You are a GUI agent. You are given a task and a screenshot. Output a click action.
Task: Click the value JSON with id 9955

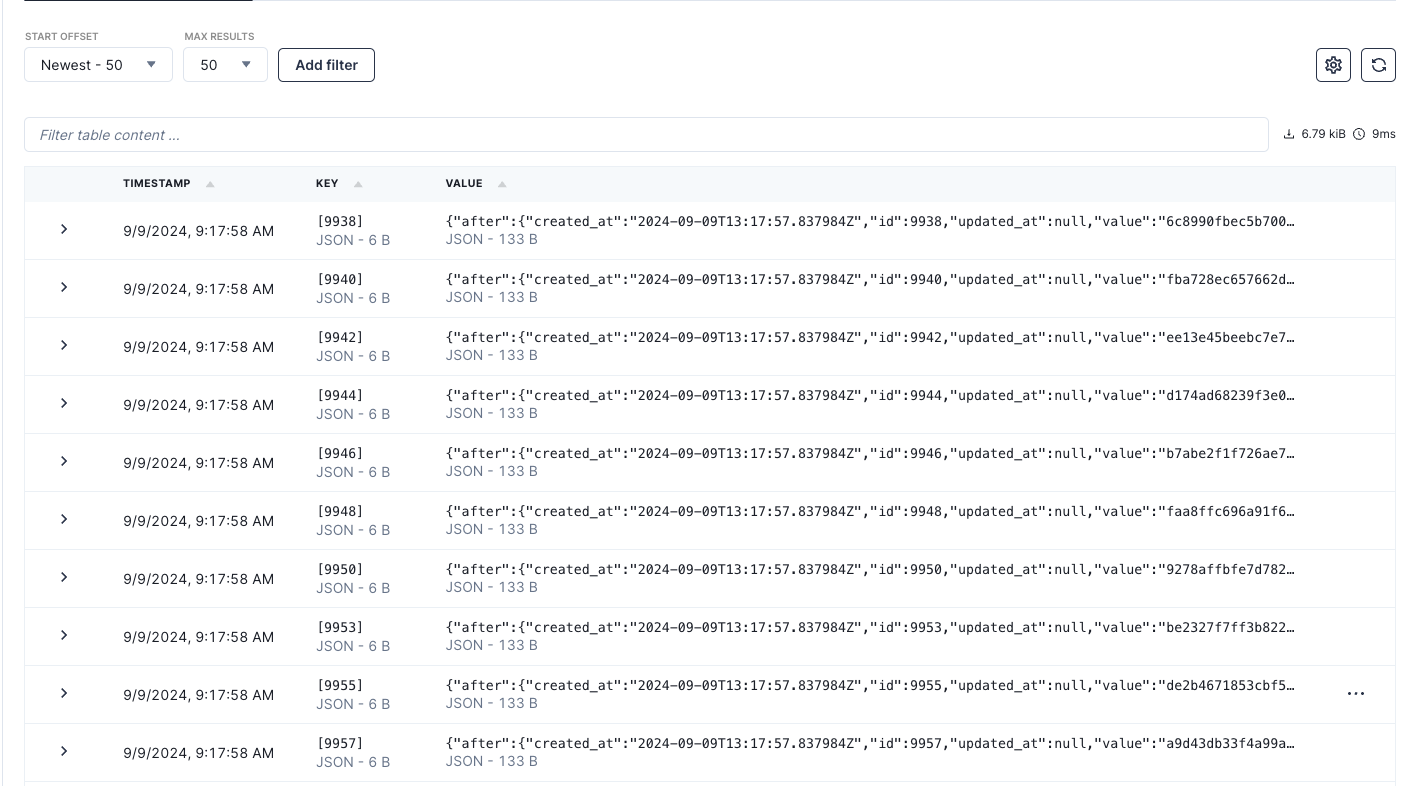pyautogui.click(x=871, y=685)
